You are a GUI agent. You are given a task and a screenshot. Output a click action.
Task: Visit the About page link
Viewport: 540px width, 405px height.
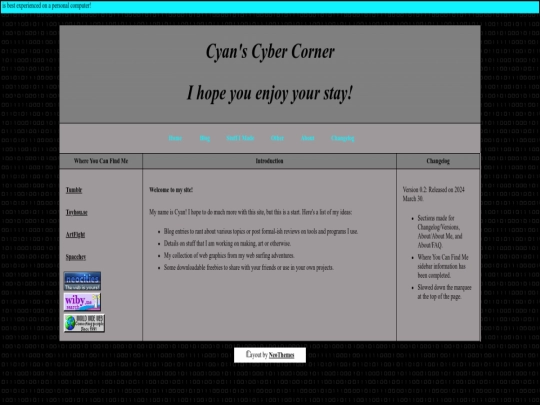(x=308, y=138)
